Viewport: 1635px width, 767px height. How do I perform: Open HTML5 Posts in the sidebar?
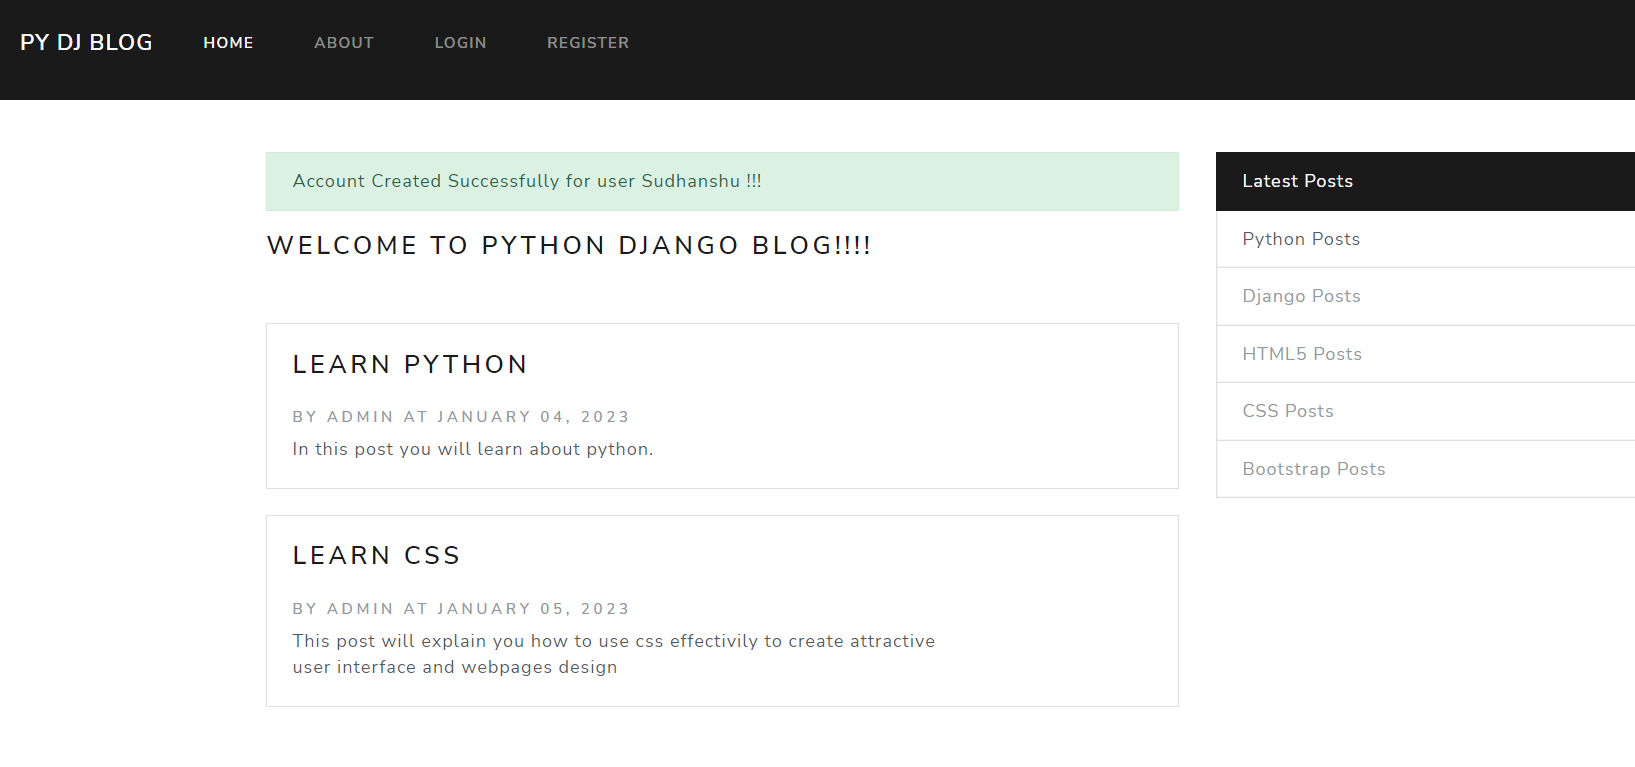tap(1425, 354)
